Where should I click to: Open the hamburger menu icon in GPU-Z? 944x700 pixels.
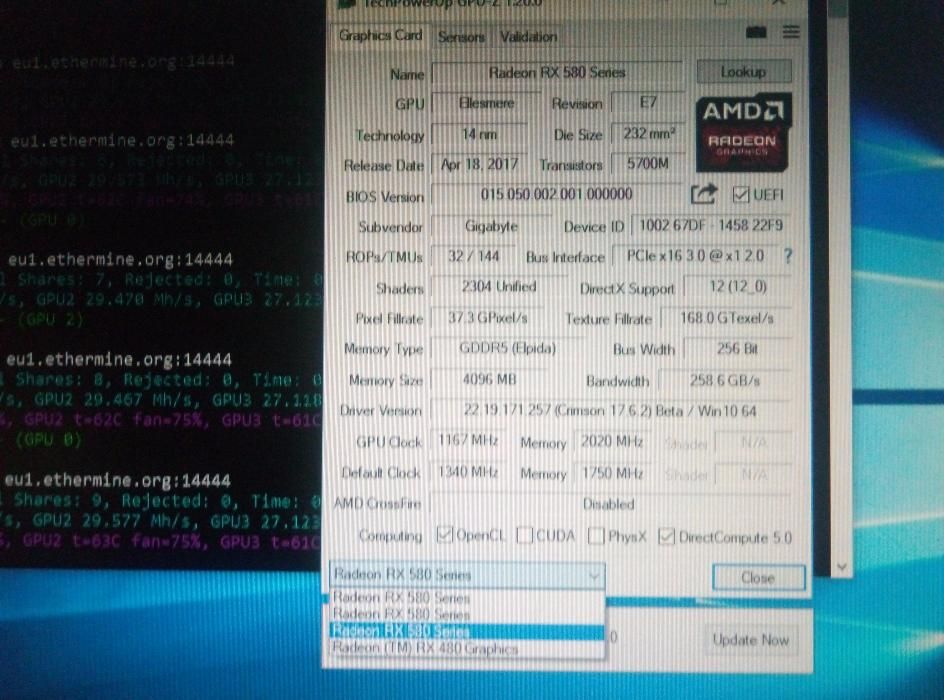(x=791, y=33)
